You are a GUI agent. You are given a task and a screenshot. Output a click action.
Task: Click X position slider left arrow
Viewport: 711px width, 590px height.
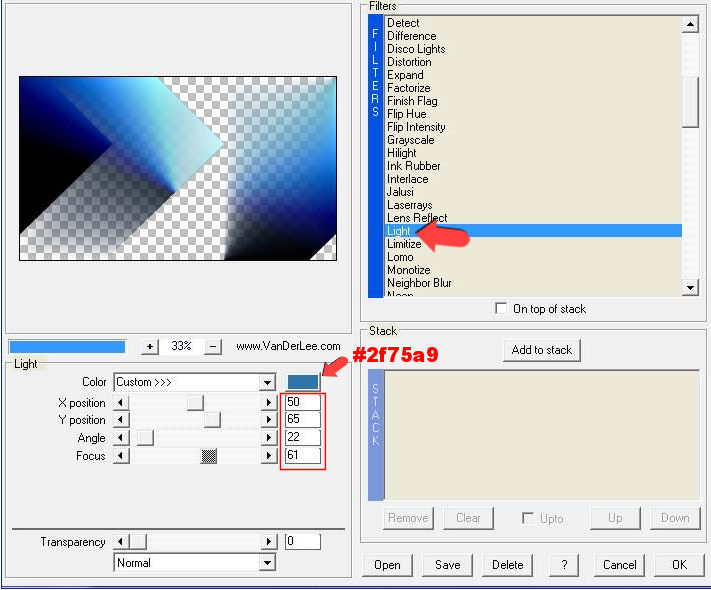[121, 402]
